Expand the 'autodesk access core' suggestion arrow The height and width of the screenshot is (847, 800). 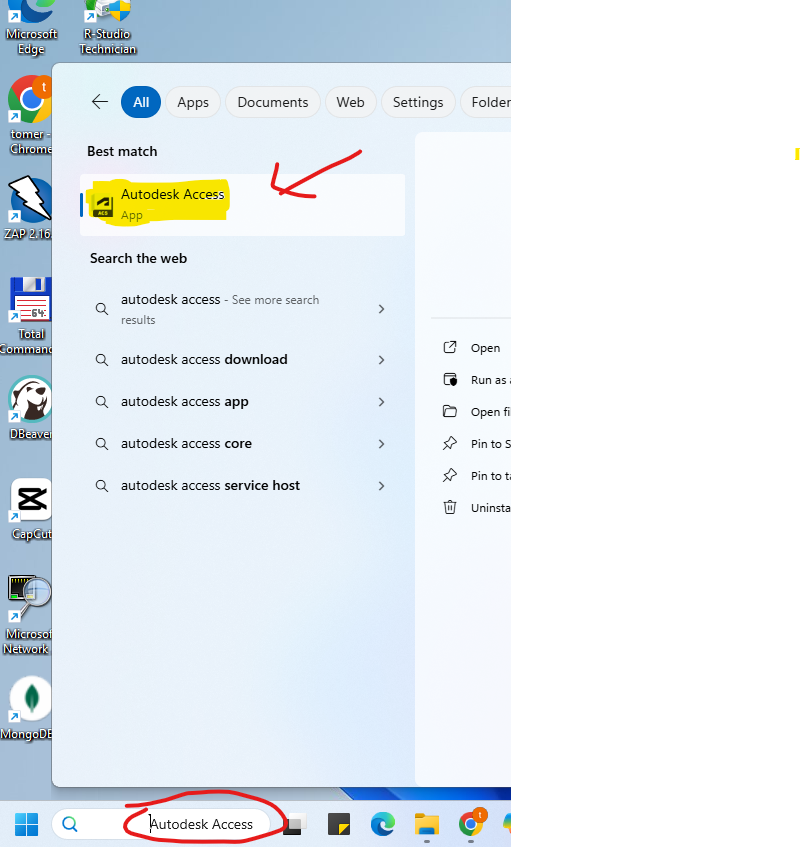tap(381, 444)
